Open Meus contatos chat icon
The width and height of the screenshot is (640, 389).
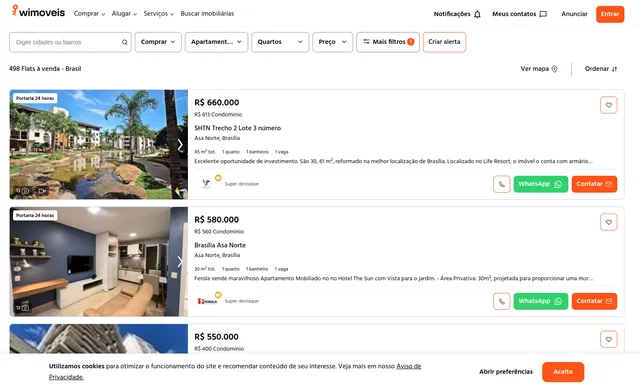point(543,14)
